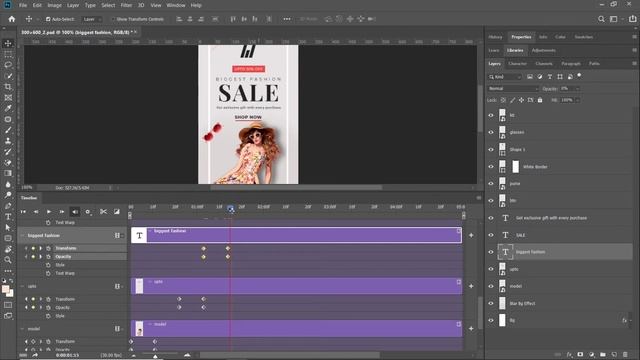The width and height of the screenshot is (640, 360).
Task: Select the biggest fashion layer in Layers panel
Action: (564, 252)
